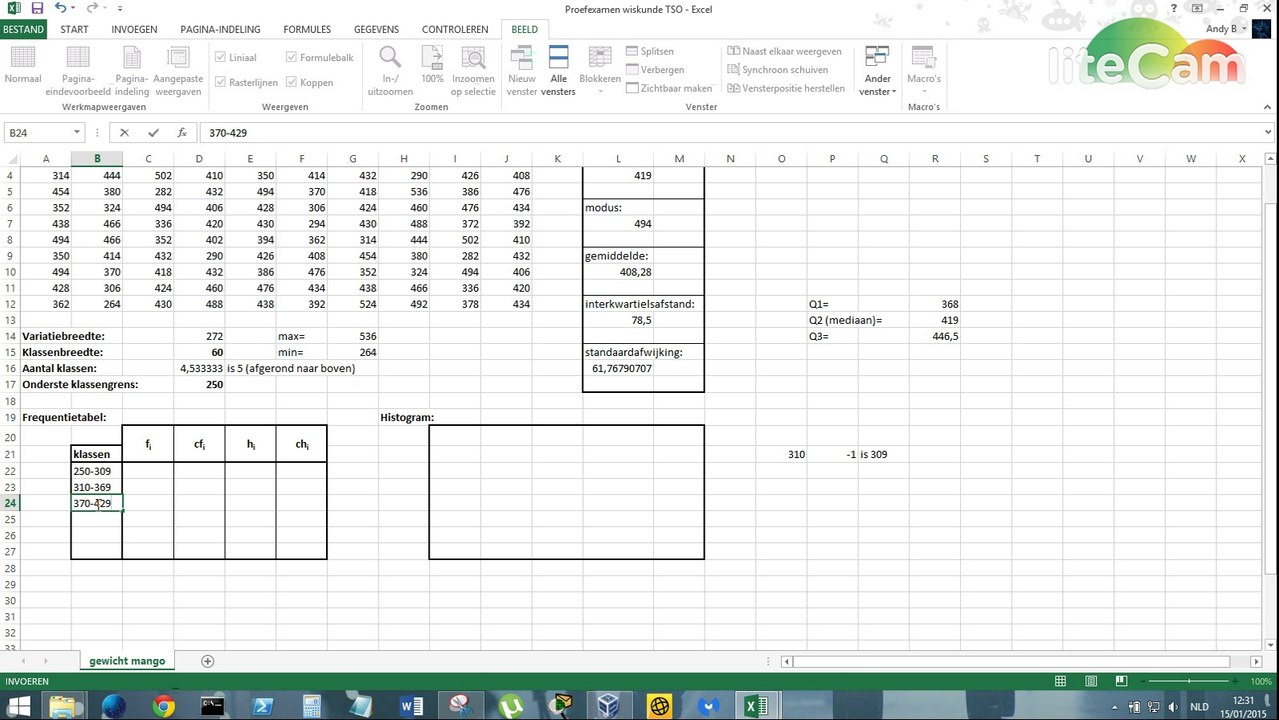1279x720 pixels.
Task: Open the In-/uitzoomen zoom dialog
Action: click(390, 70)
